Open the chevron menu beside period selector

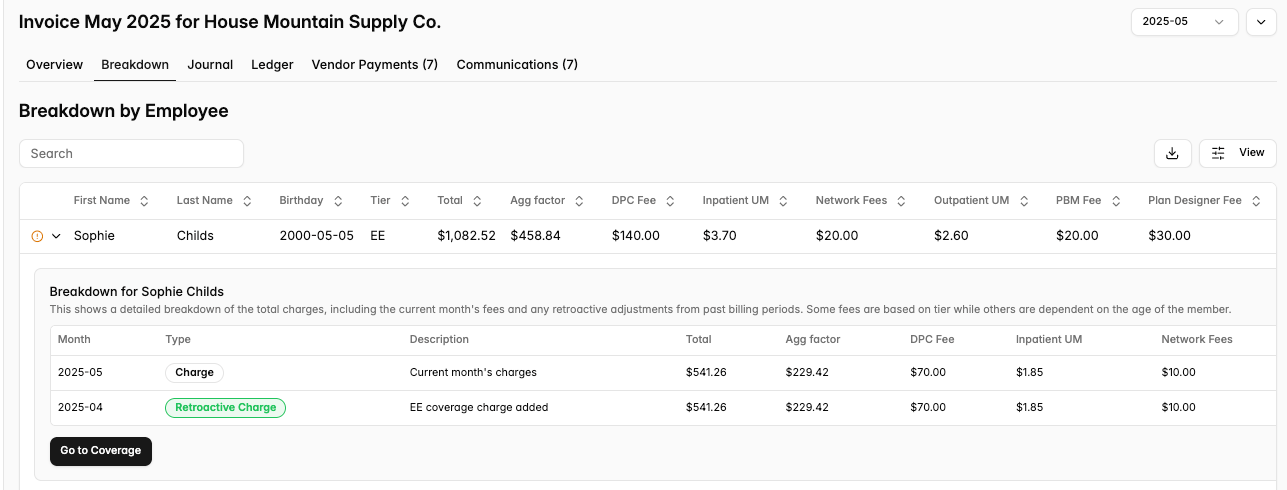pyautogui.click(x=1261, y=21)
